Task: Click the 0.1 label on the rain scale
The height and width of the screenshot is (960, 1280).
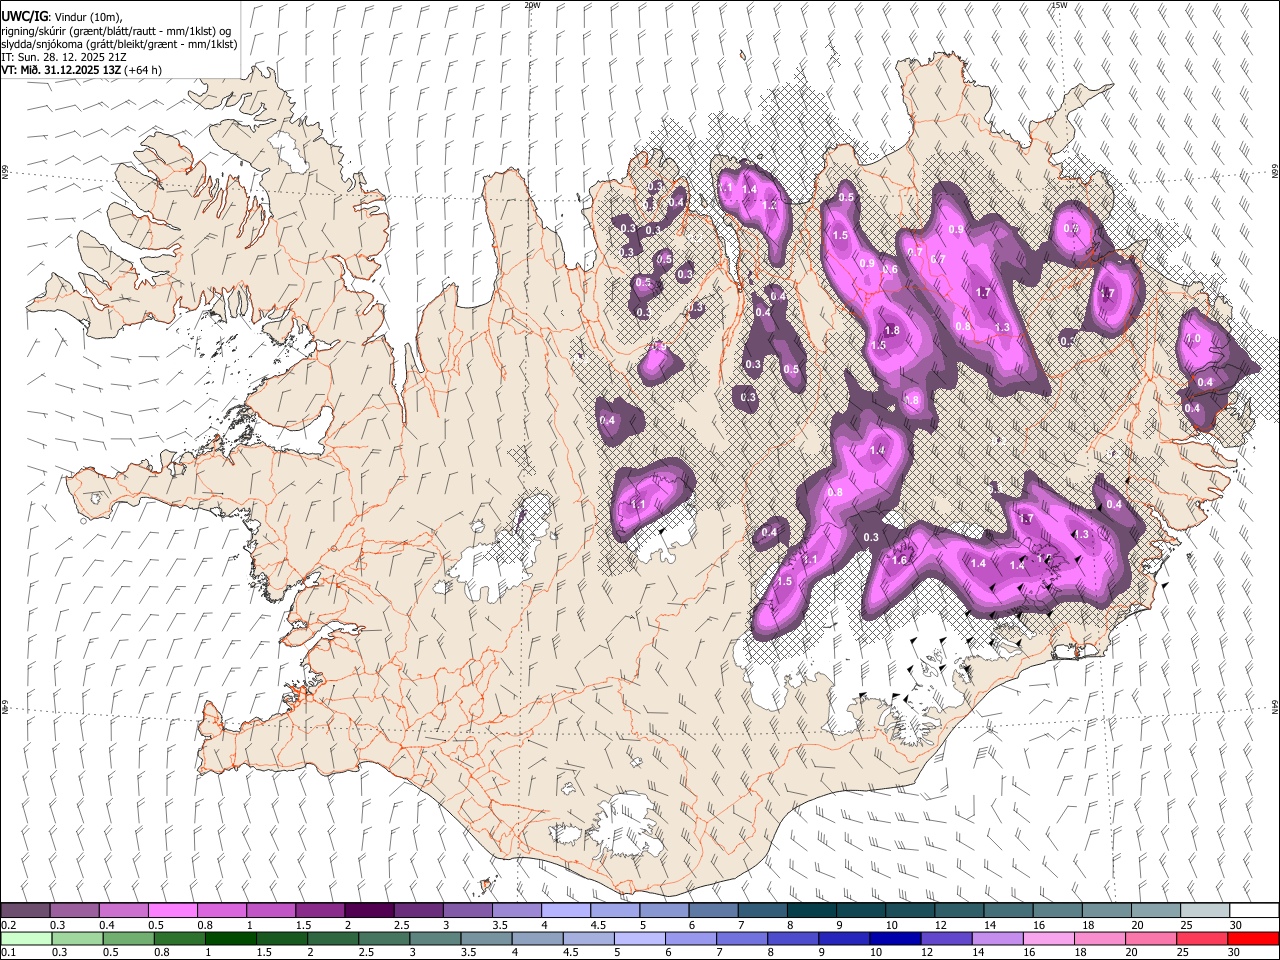Action: coord(8,953)
